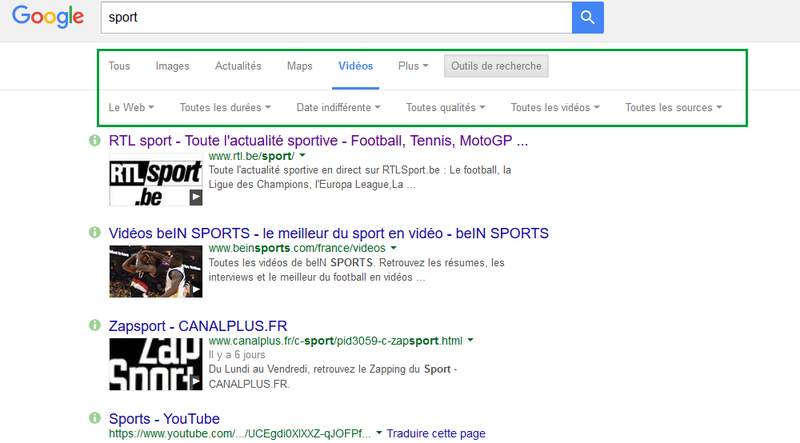Viewport: 800px width, 443px height.
Task: Open the Maps tab
Action: point(299,66)
